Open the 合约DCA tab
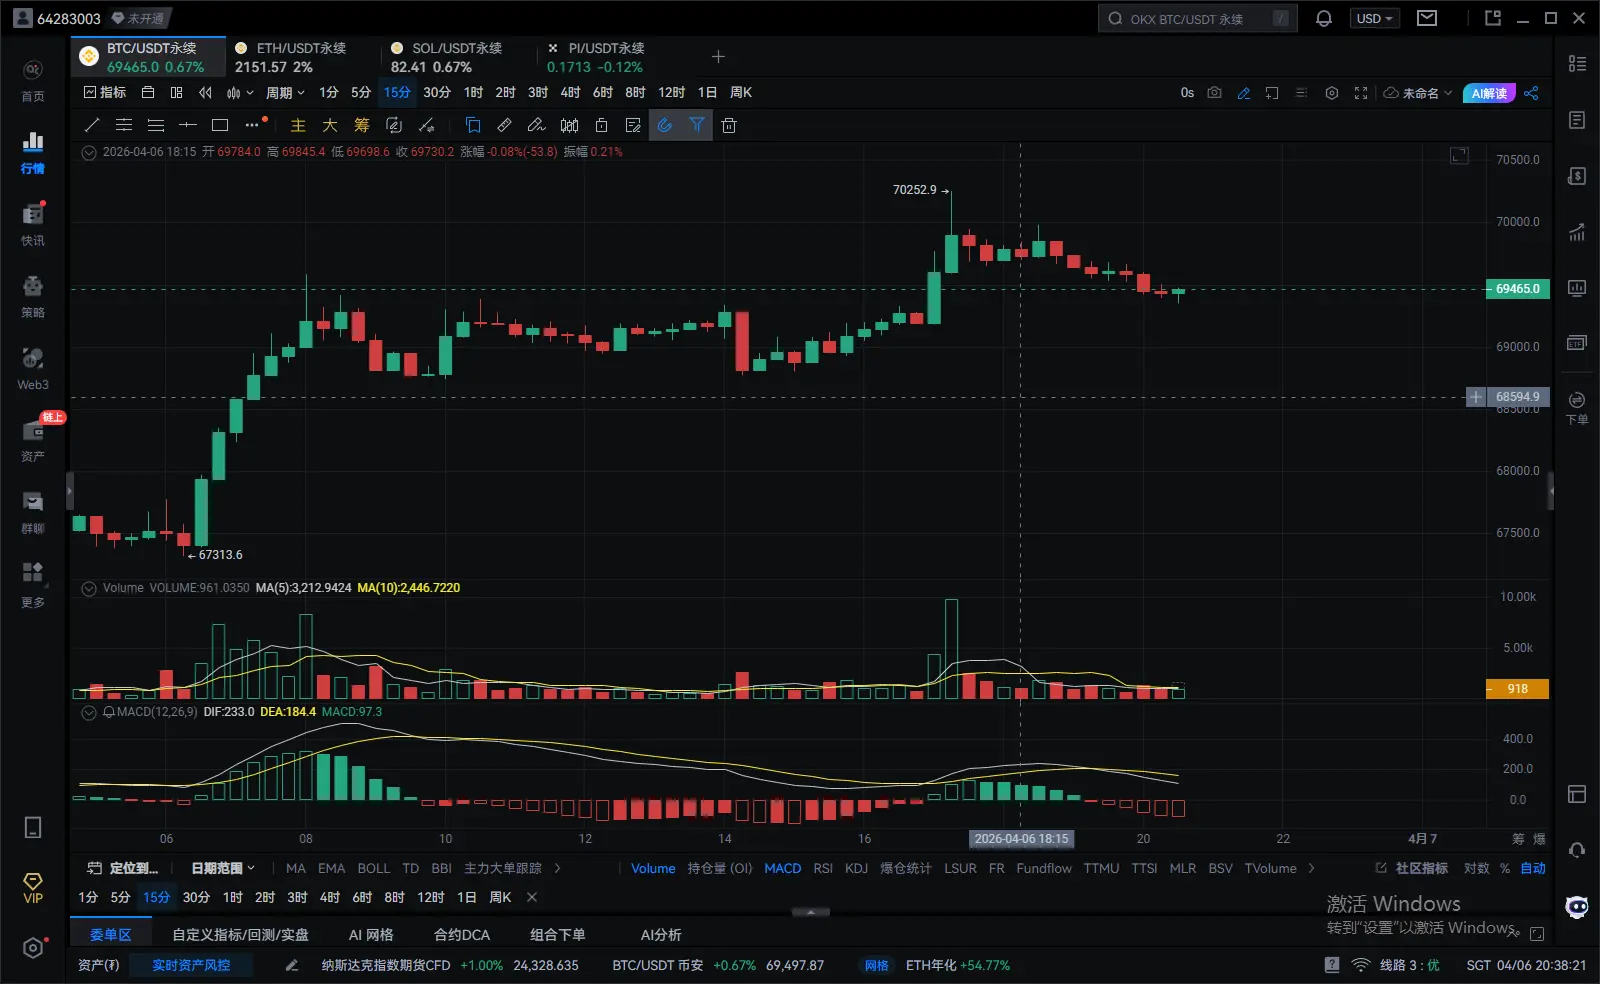Viewport: 1600px width, 984px height. 462,935
